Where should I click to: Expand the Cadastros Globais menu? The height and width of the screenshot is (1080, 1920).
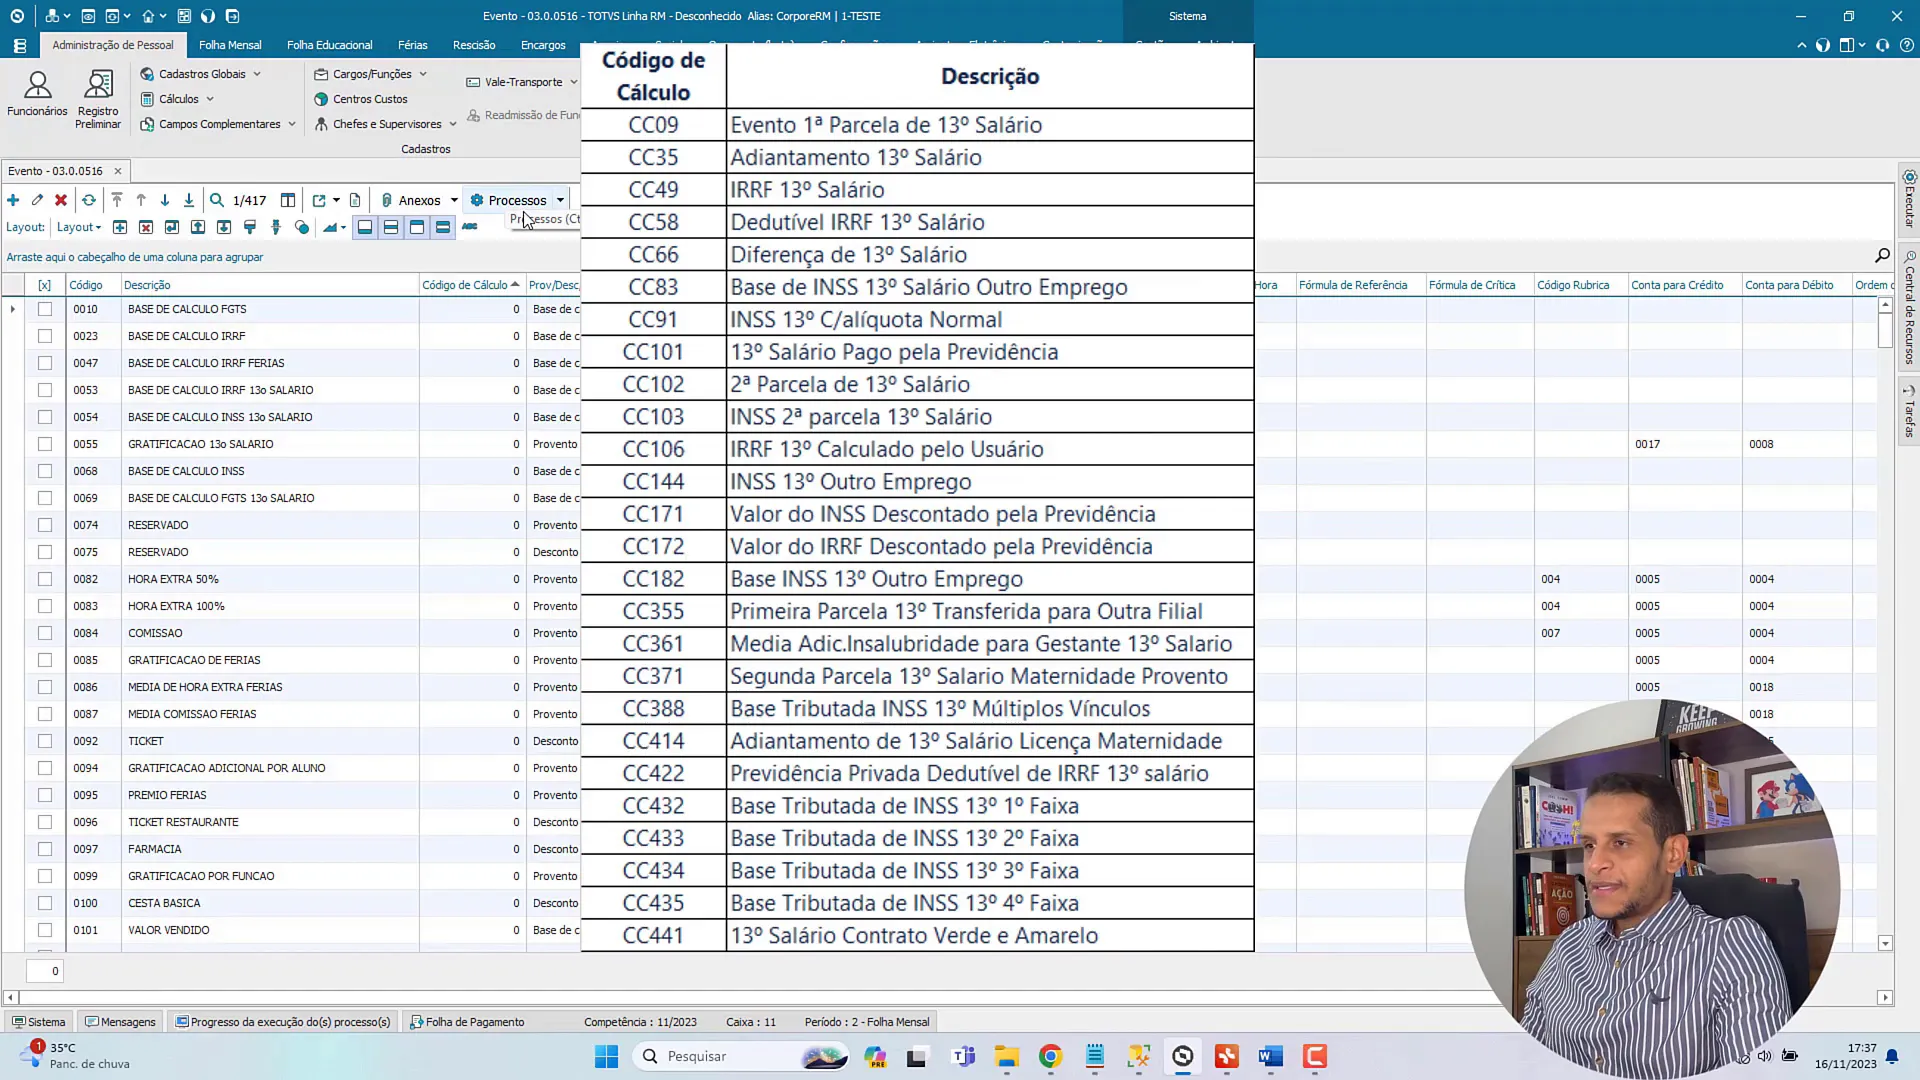click(201, 74)
